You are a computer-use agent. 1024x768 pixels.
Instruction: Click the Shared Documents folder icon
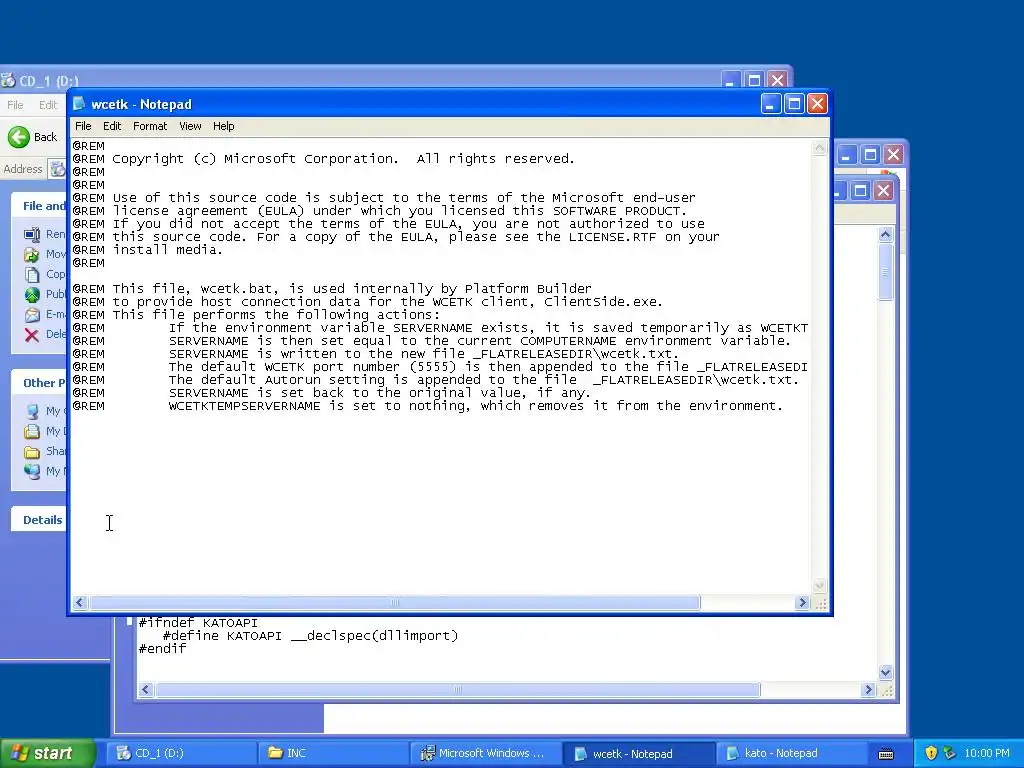point(32,451)
